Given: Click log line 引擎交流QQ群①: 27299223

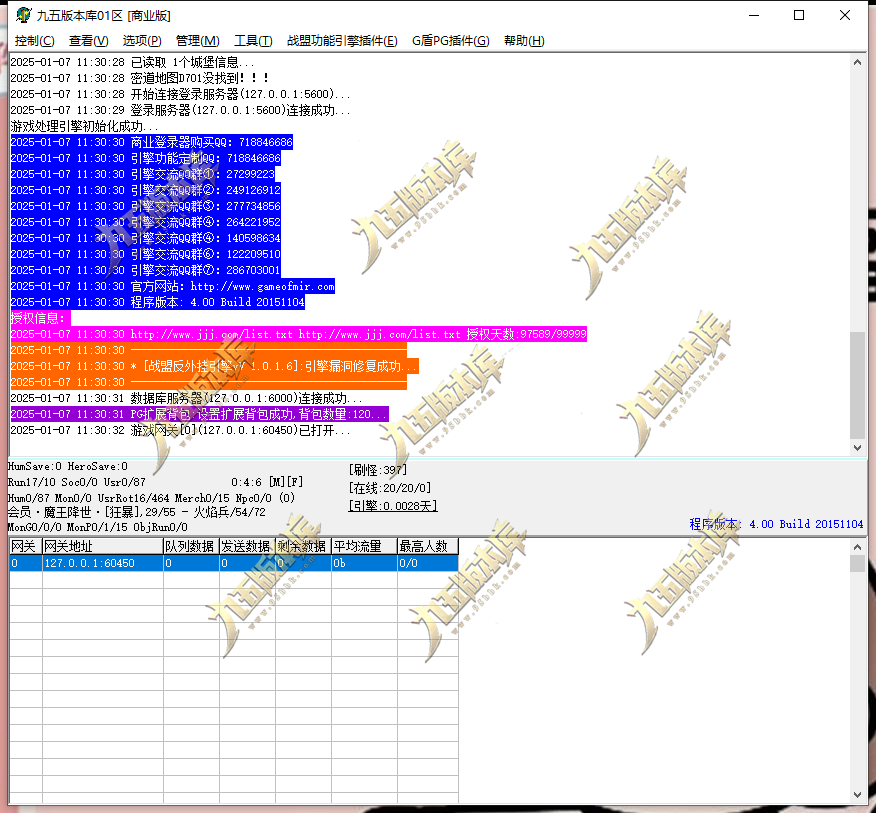Looking at the screenshot, I should point(142,174).
